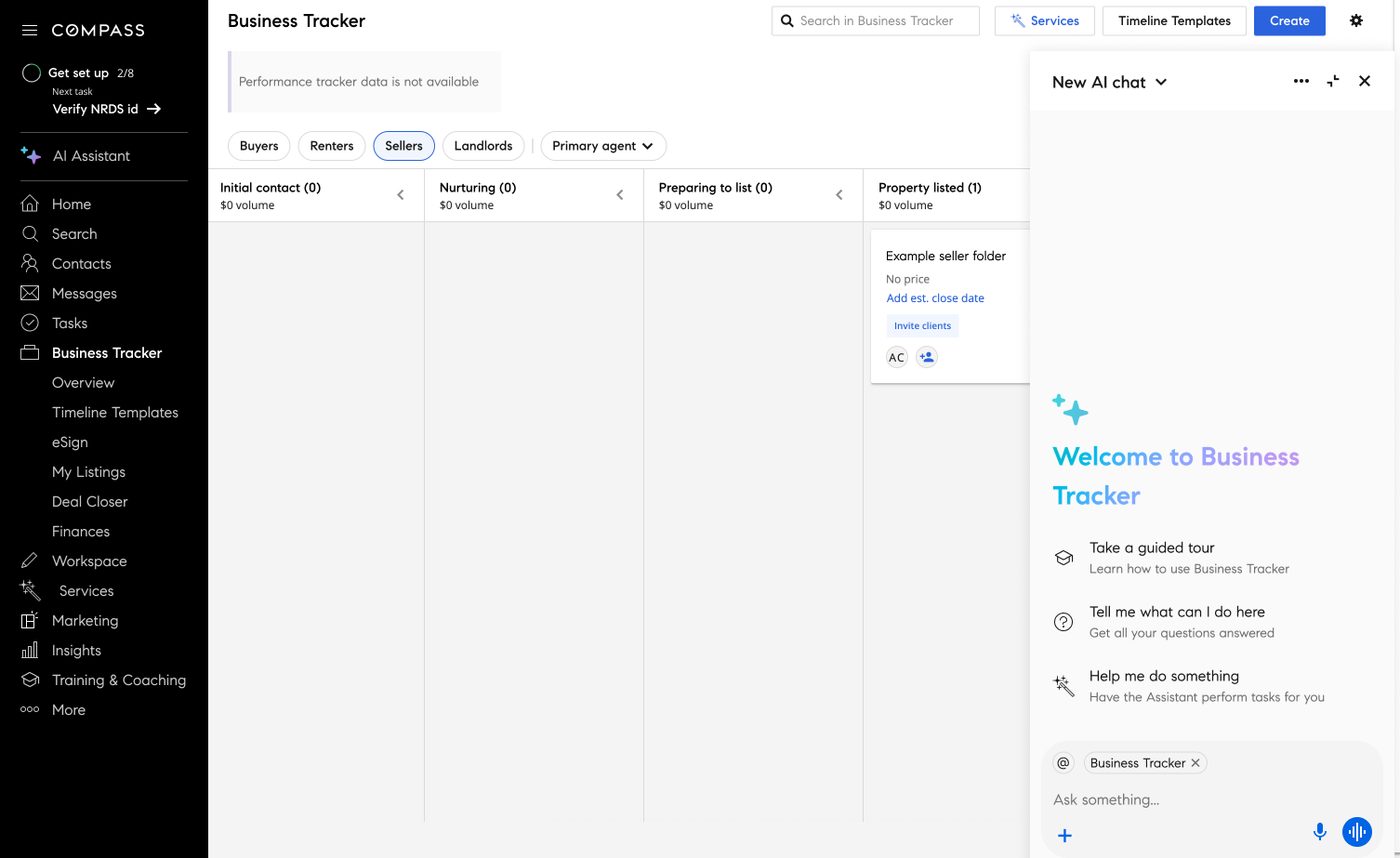
Task: Click the Search magnifier icon in sidebar
Action: 30,234
